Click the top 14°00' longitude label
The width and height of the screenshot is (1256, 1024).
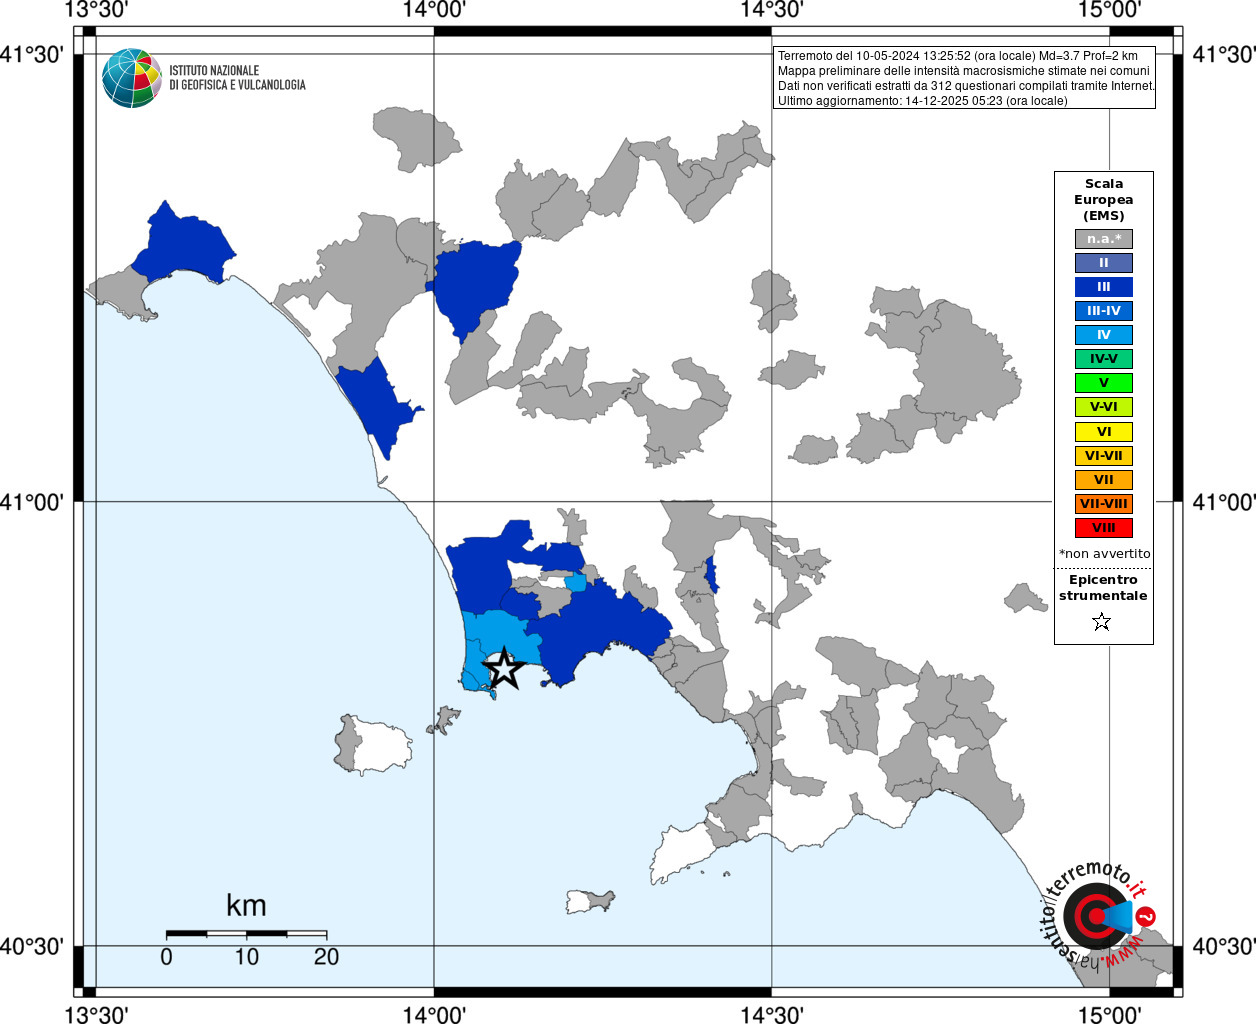pos(433,10)
